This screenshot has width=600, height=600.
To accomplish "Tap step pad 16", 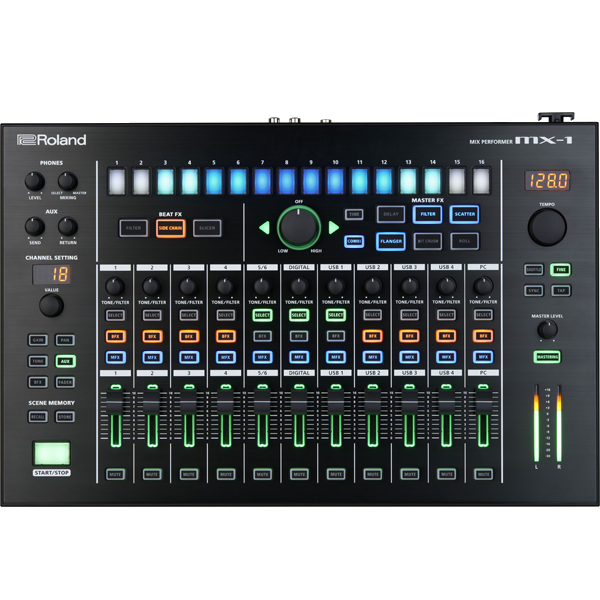I will point(481,182).
